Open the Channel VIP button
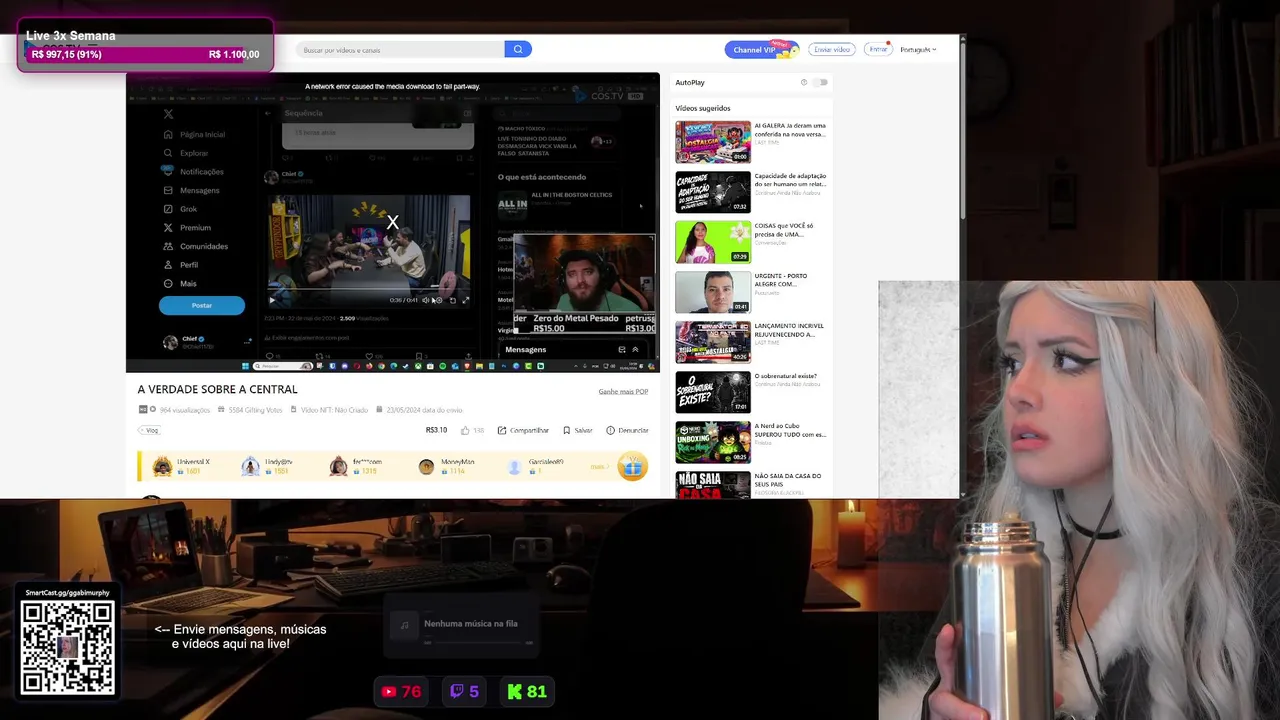This screenshot has height=720, width=1280. 760,49
